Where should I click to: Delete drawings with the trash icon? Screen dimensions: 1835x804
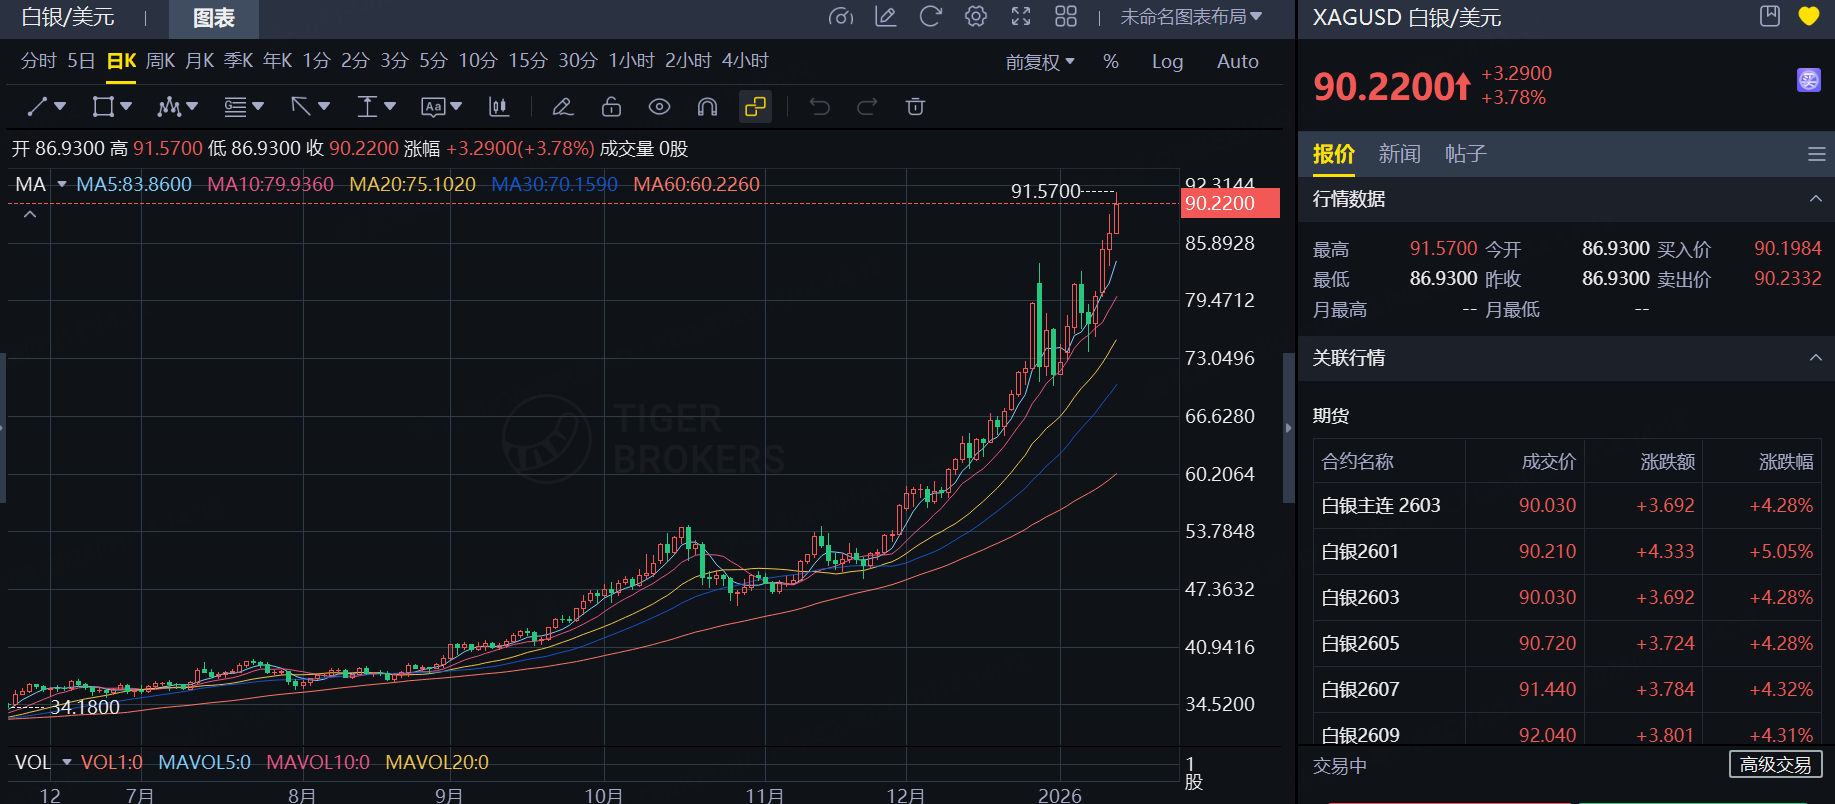(x=915, y=107)
